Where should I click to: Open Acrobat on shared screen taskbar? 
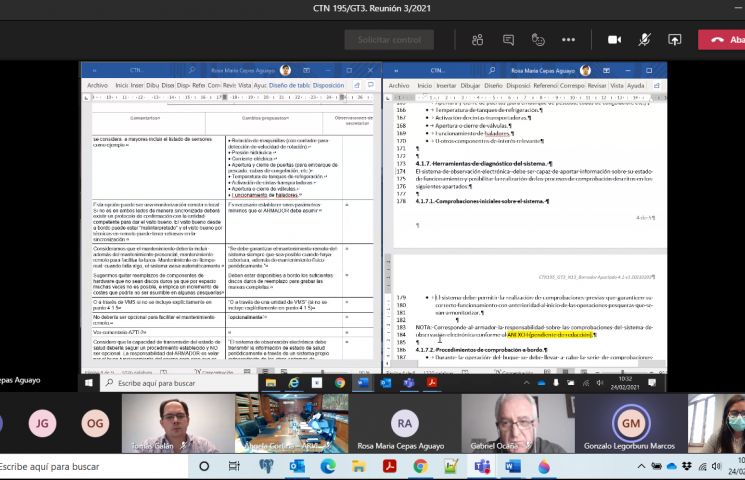coord(432,383)
